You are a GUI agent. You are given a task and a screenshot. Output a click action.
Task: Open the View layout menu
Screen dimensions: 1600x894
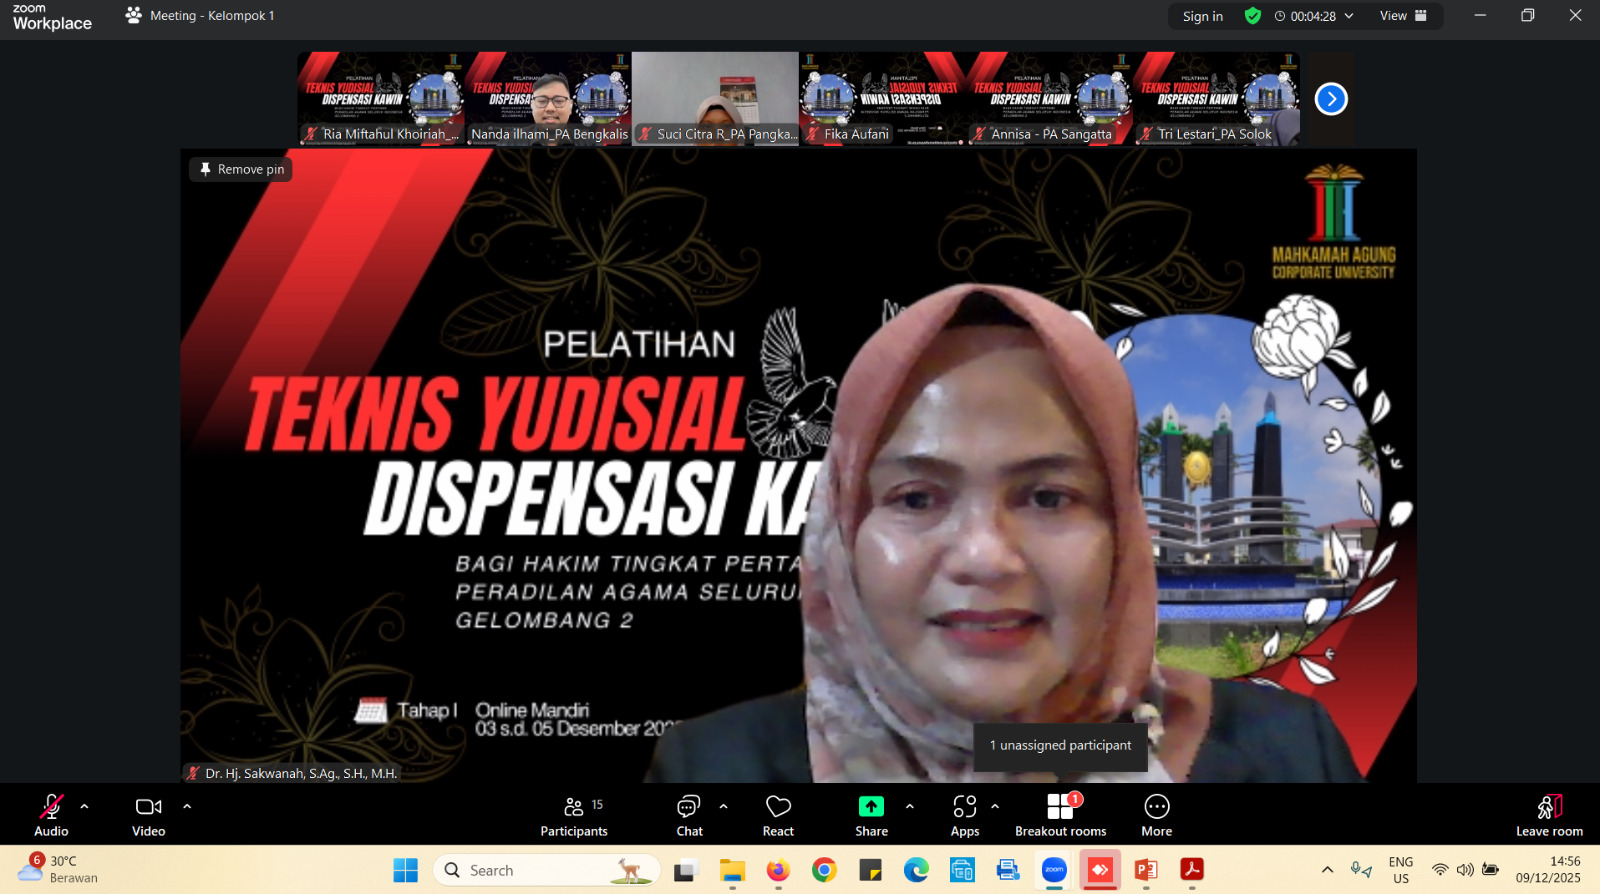[1403, 16]
